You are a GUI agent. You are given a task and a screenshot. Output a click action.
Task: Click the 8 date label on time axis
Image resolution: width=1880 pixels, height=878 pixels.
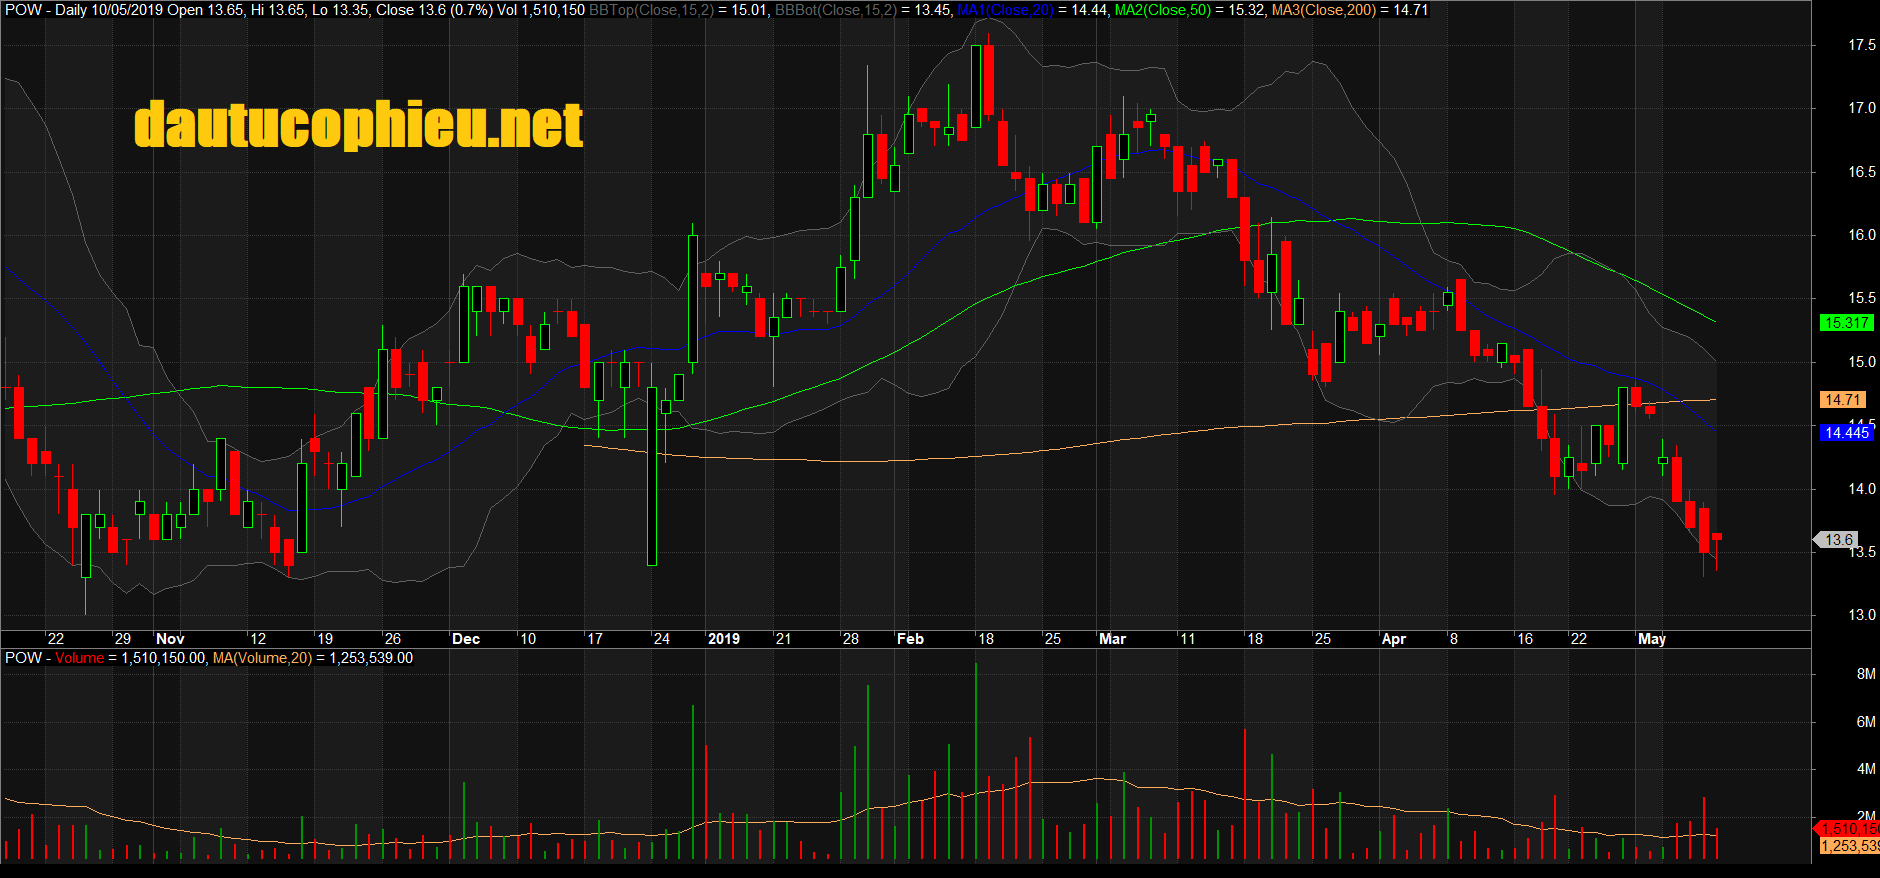click(1454, 639)
